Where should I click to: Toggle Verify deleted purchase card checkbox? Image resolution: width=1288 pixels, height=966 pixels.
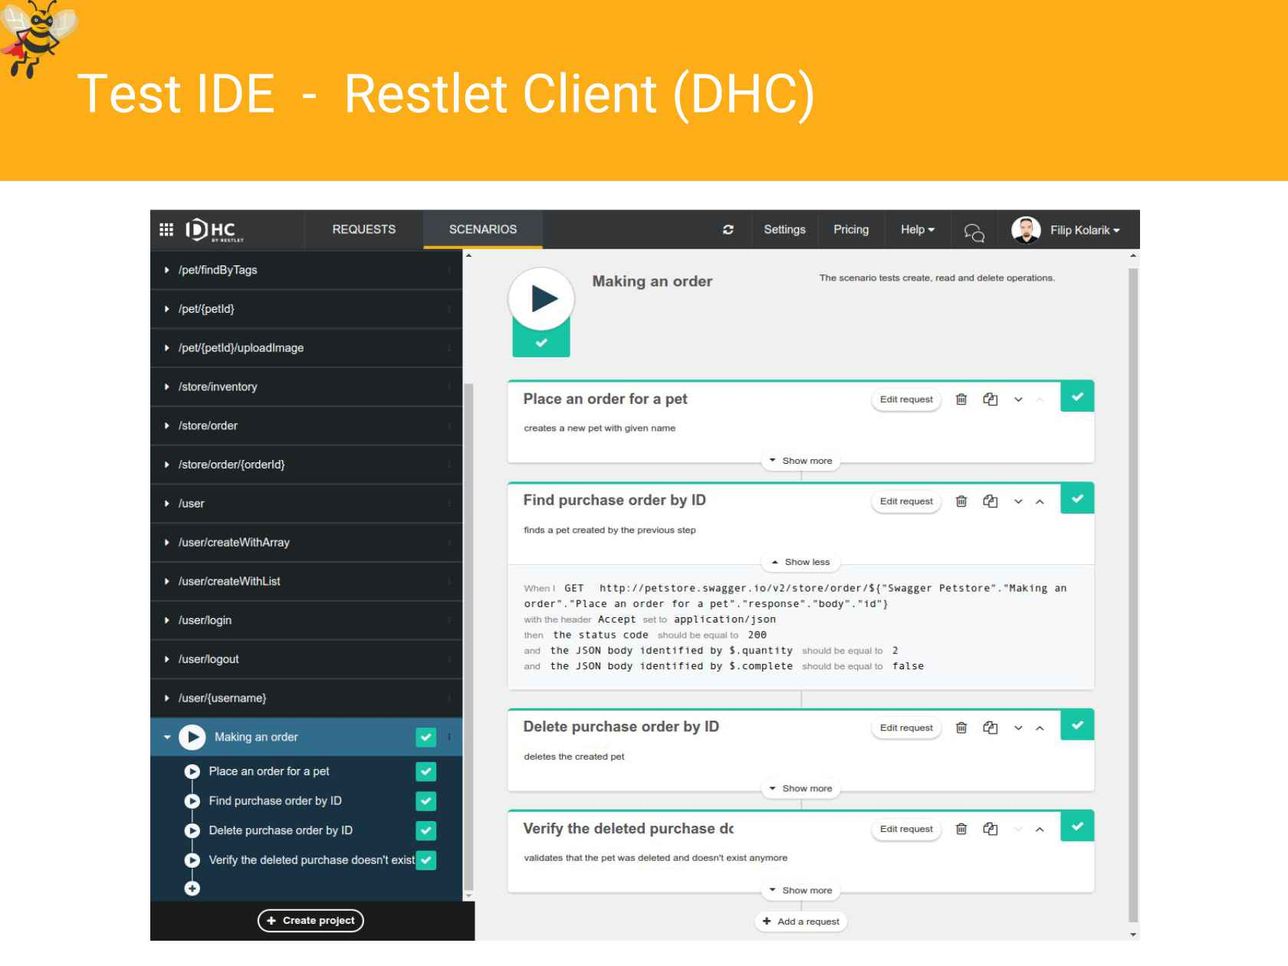pyautogui.click(x=1077, y=826)
